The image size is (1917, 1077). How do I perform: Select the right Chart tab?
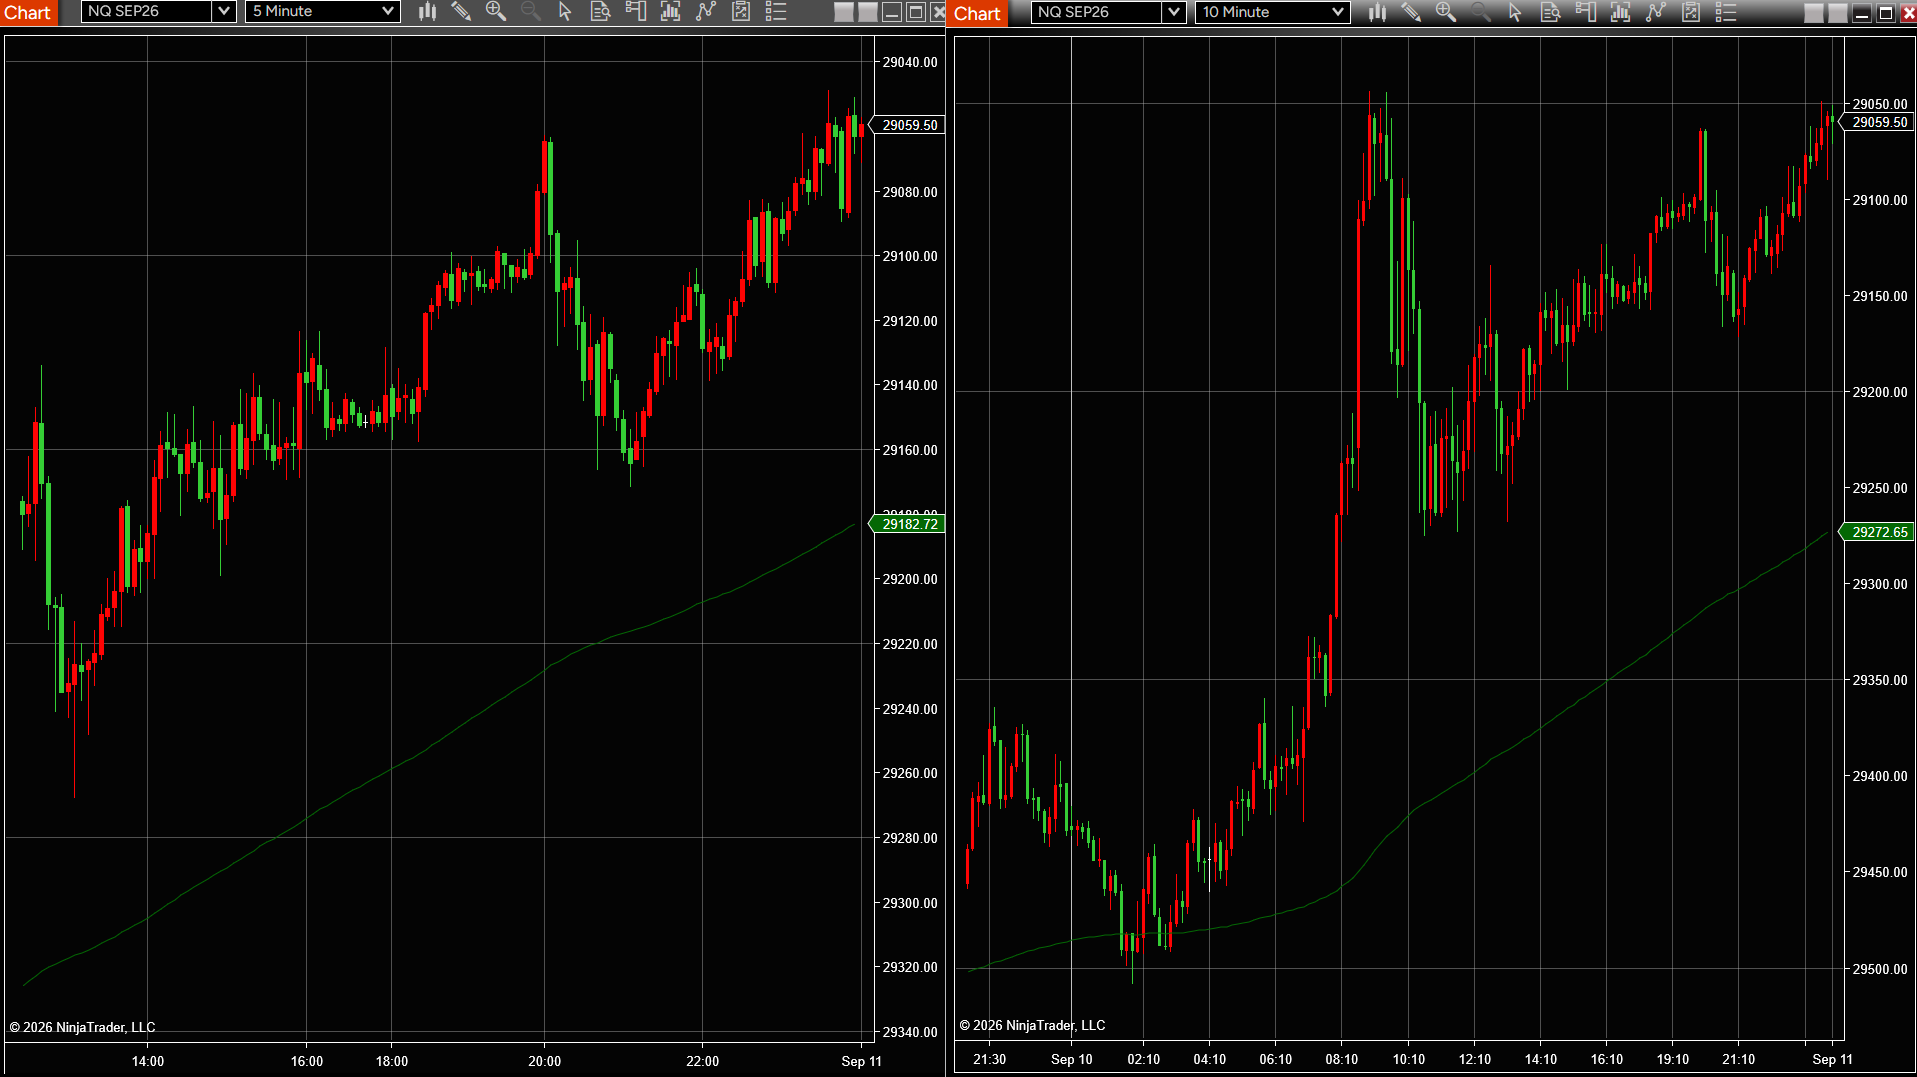click(x=978, y=13)
